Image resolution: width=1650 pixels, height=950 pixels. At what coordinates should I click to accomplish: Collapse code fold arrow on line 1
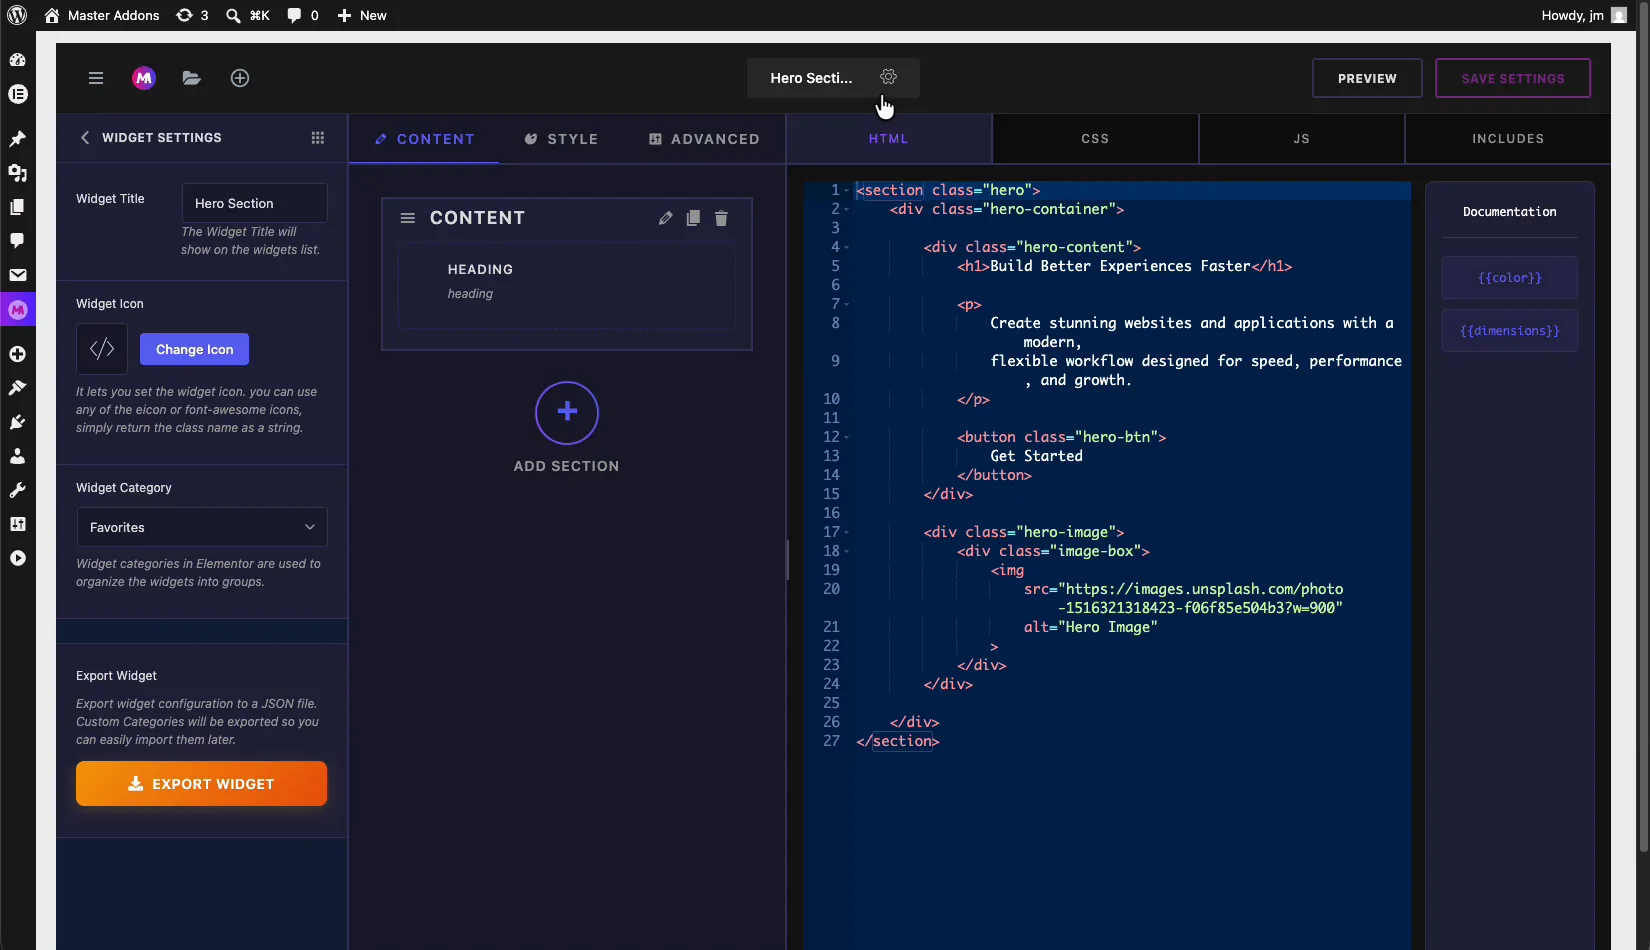pos(847,190)
